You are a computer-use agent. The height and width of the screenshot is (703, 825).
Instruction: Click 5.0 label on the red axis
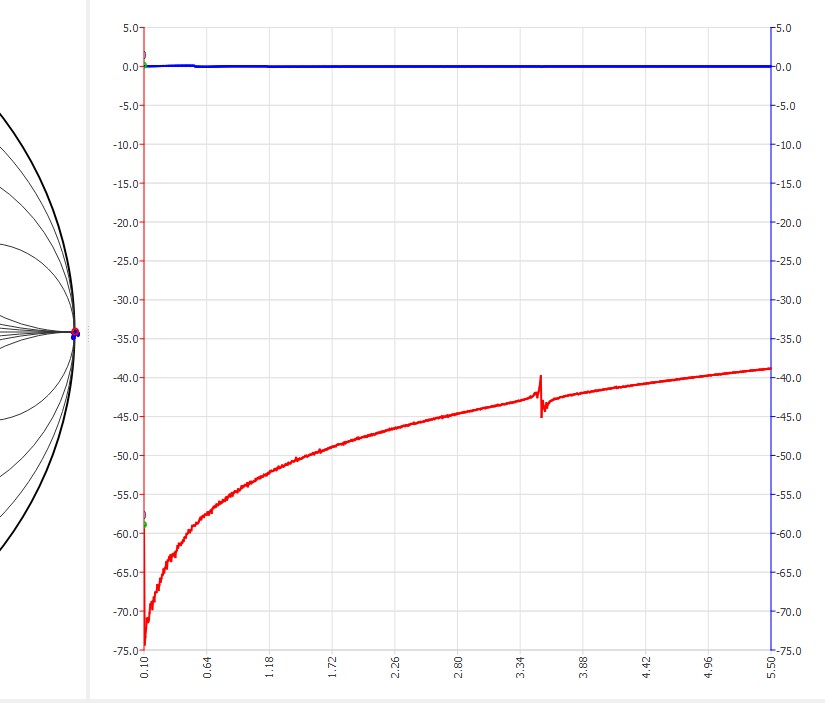130,28
